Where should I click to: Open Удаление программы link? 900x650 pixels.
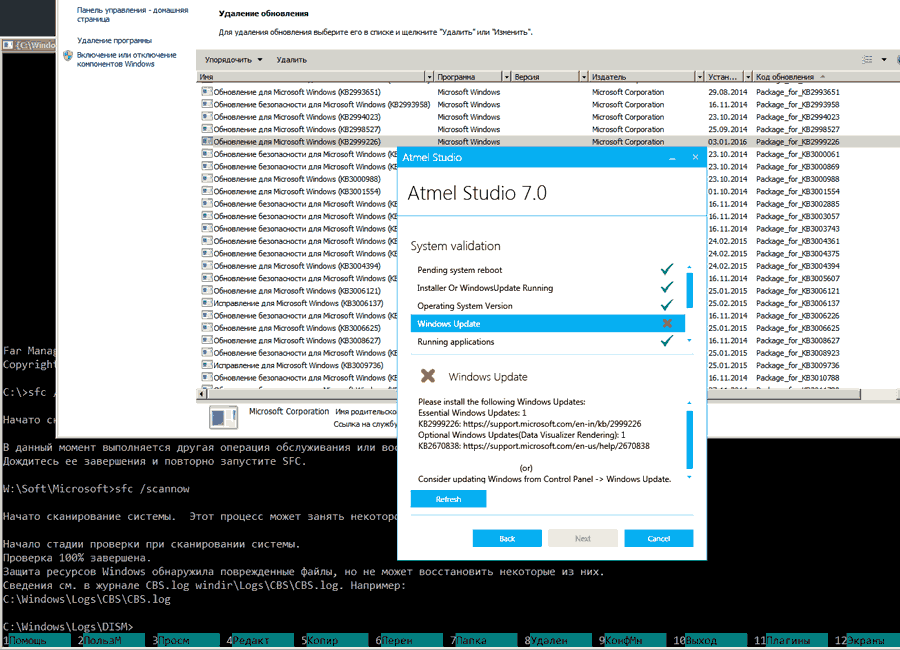(x=114, y=40)
